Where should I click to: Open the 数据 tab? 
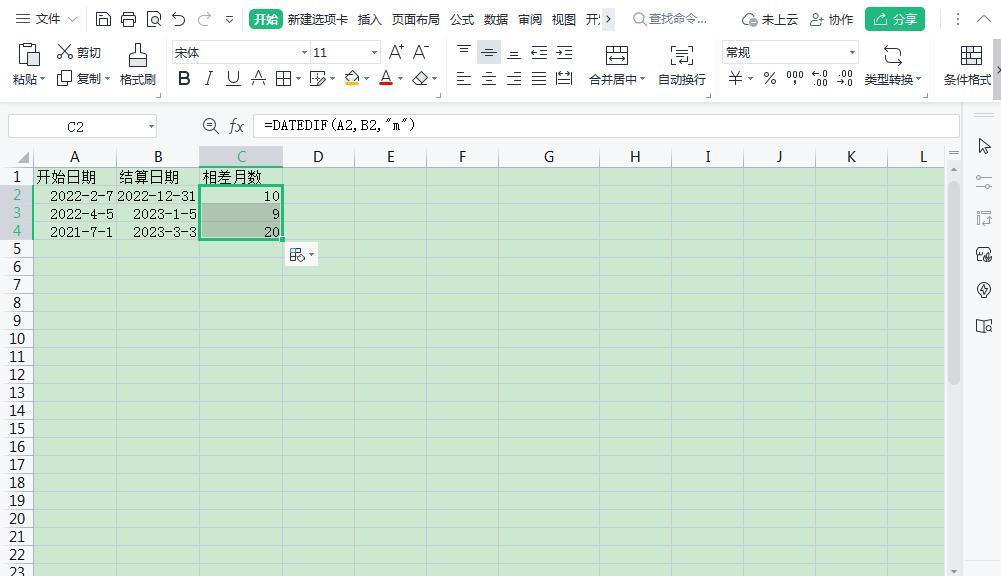click(496, 19)
